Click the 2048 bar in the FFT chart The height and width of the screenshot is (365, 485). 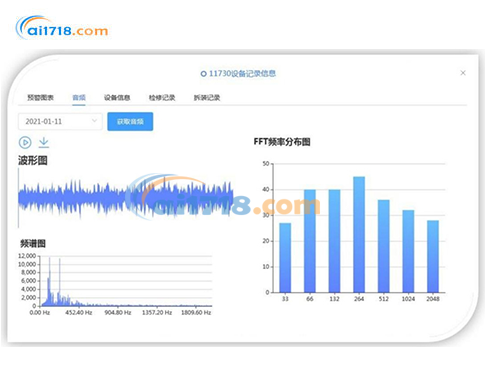[433, 256]
